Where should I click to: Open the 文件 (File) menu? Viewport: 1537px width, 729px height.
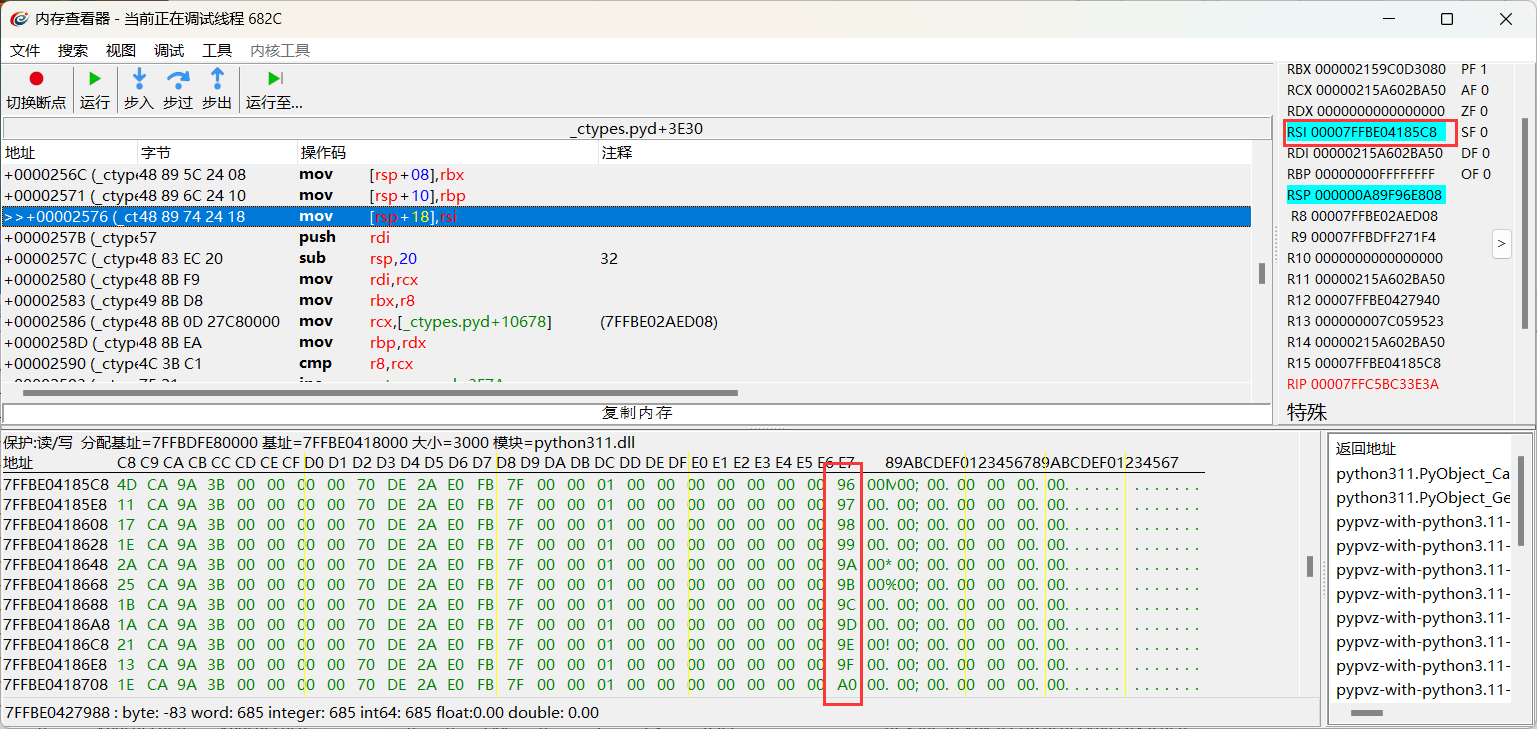click(25, 51)
